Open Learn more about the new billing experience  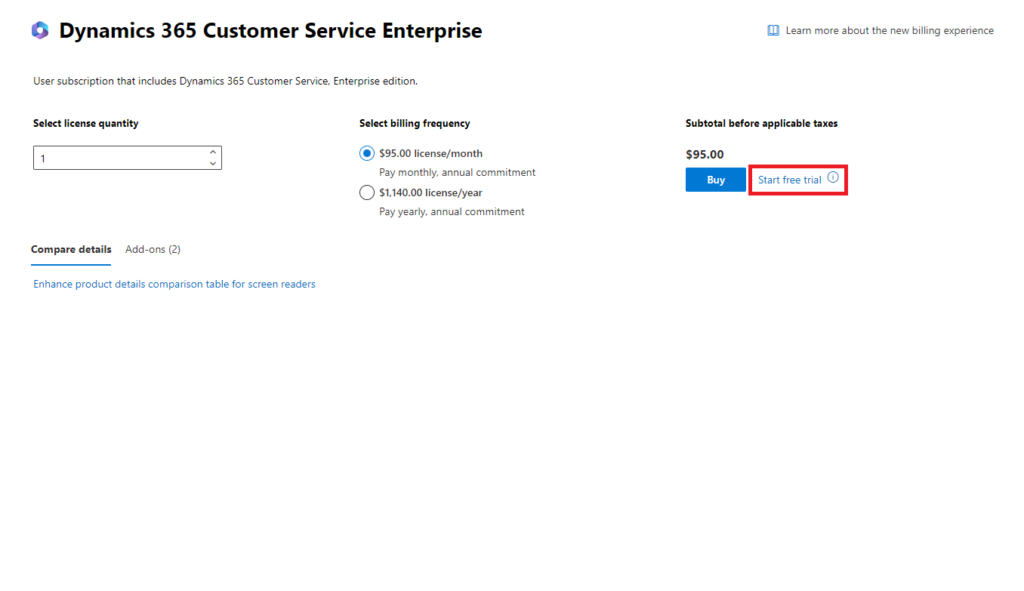tap(889, 31)
